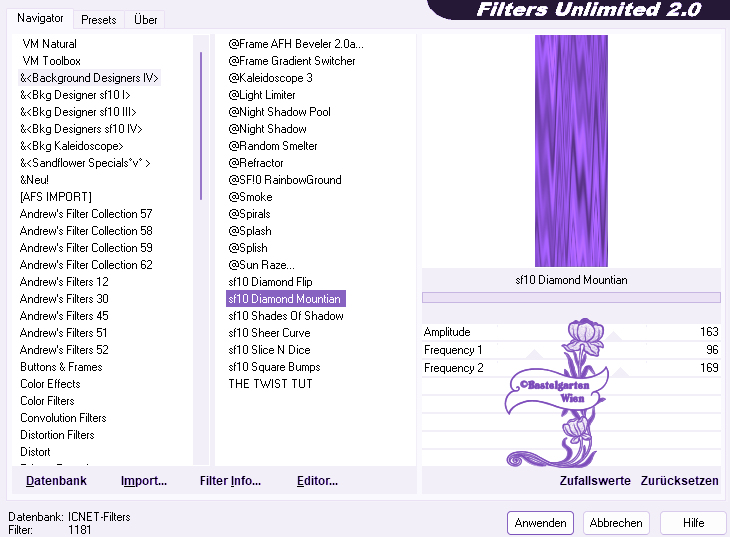730x537 pixels.
Task: Select sf10 Slice N Dice filter
Action: [x=270, y=350]
